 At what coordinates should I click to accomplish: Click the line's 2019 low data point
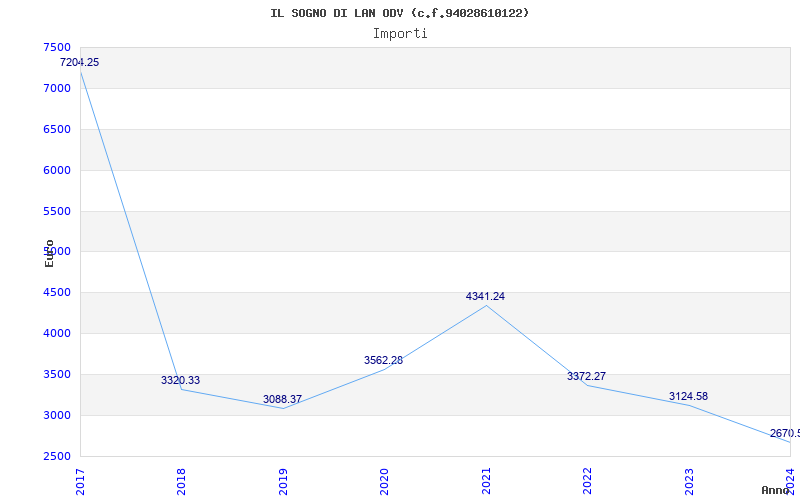[x=283, y=408]
